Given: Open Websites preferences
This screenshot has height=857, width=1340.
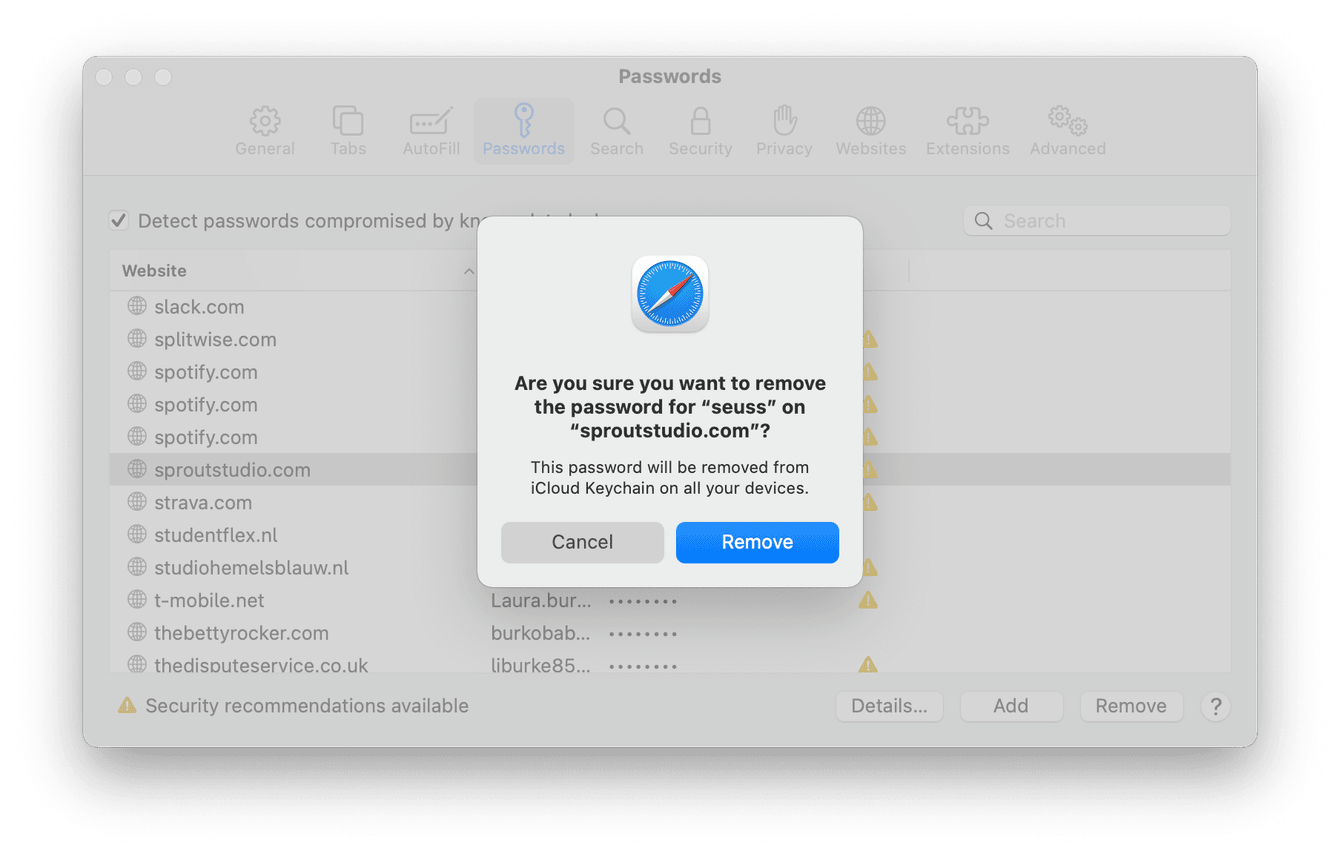Looking at the screenshot, I should [x=870, y=130].
